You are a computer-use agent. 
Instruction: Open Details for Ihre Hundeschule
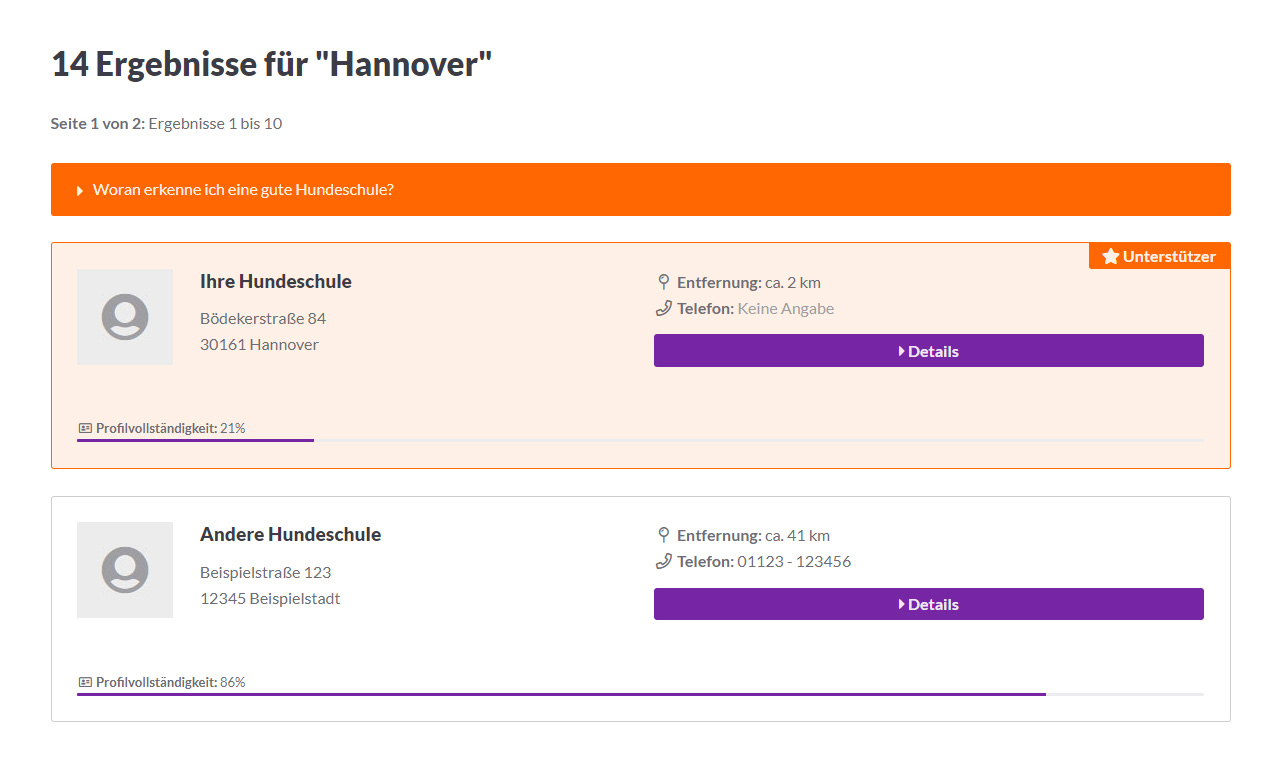pos(928,350)
